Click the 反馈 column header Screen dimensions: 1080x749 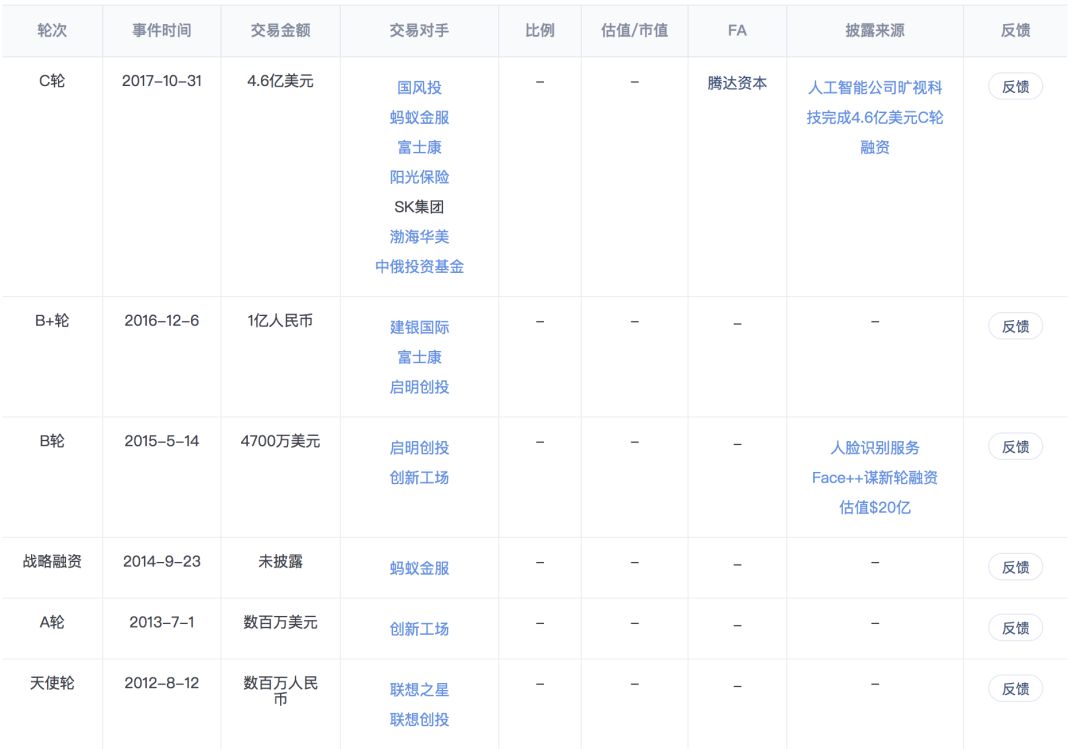point(1015,30)
